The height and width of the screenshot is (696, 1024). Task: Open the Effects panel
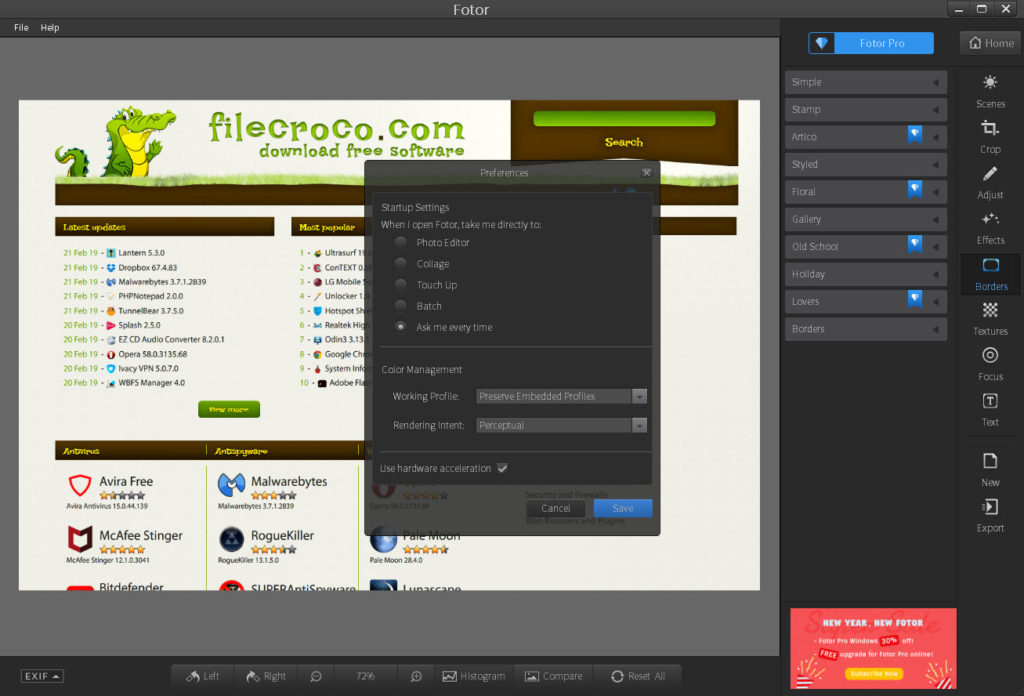(x=990, y=228)
